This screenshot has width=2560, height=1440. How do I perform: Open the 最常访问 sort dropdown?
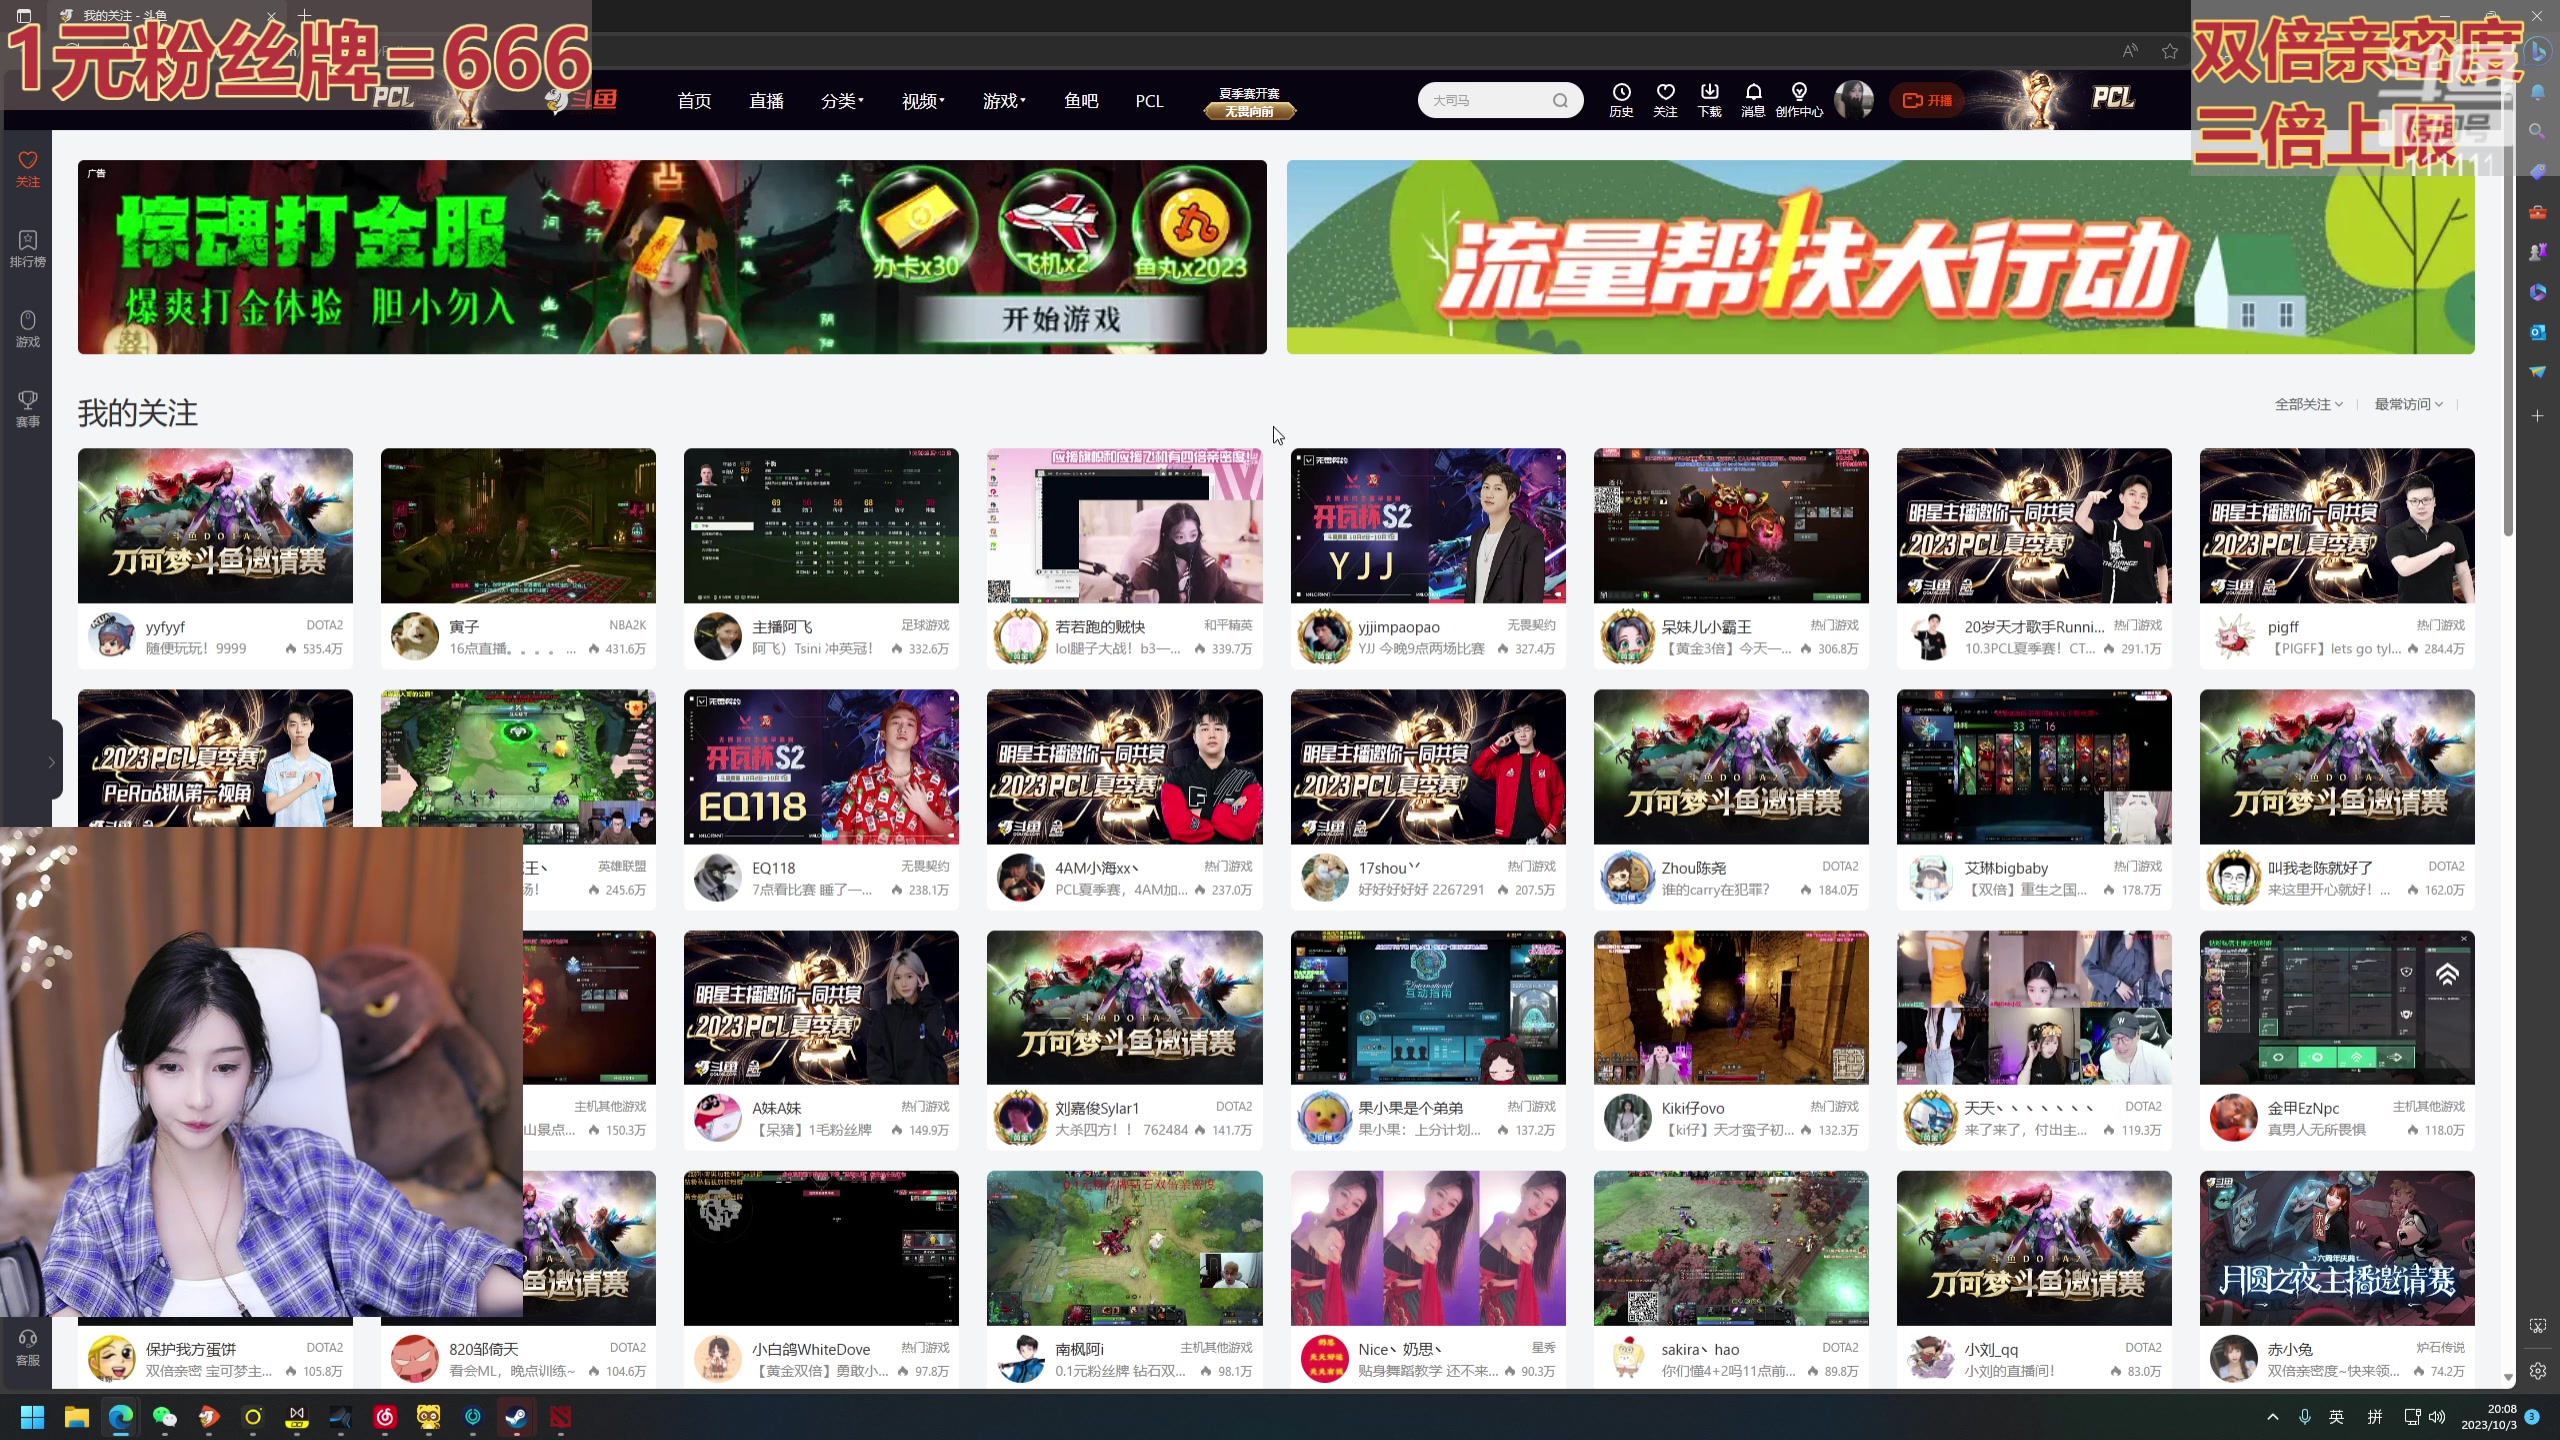(2407, 404)
